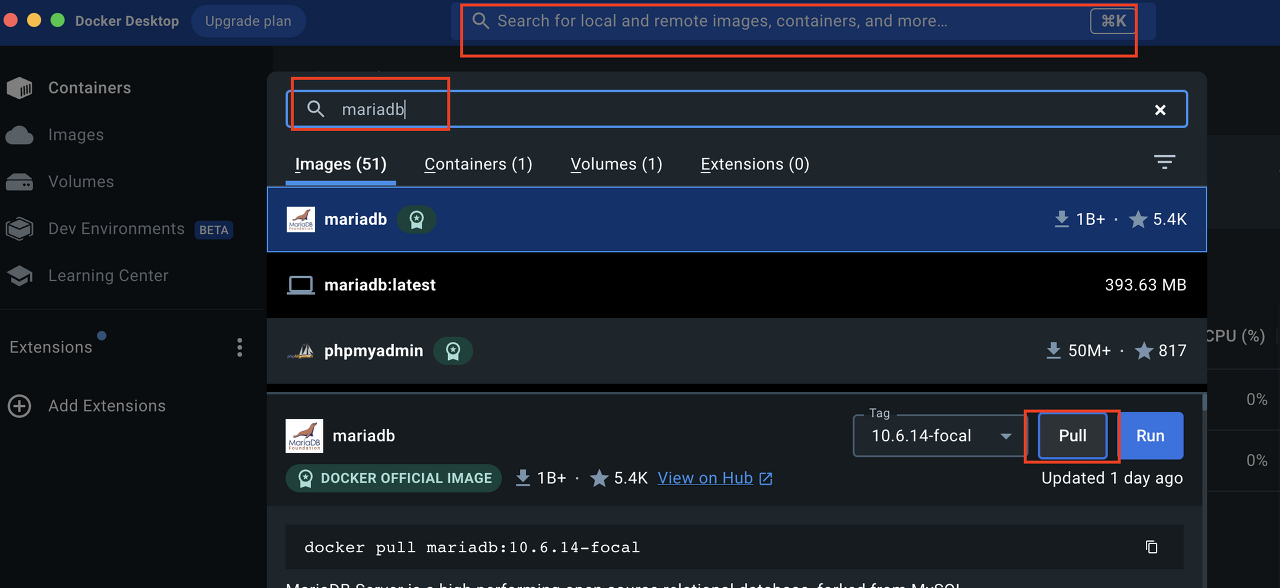Click the Upgrade plan button
Screen dimensions: 1280x588
click(248, 21)
